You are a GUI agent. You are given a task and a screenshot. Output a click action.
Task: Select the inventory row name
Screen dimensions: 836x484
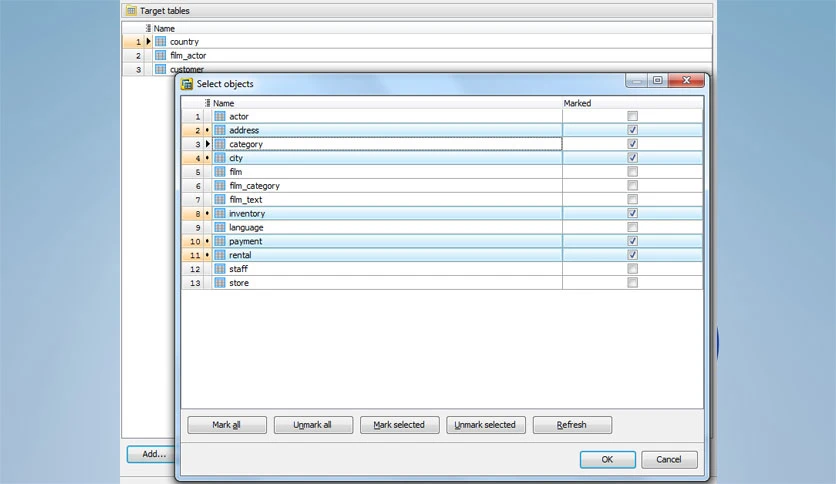coord(247,213)
